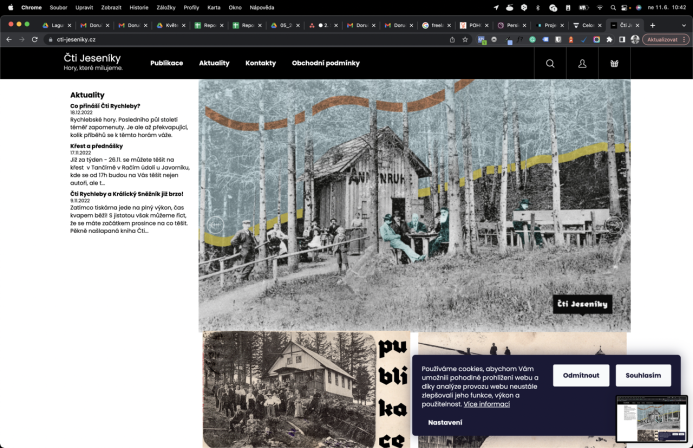Follow the Více informací link
This screenshot has height=448, width=693.
click(x=487, y=404)
